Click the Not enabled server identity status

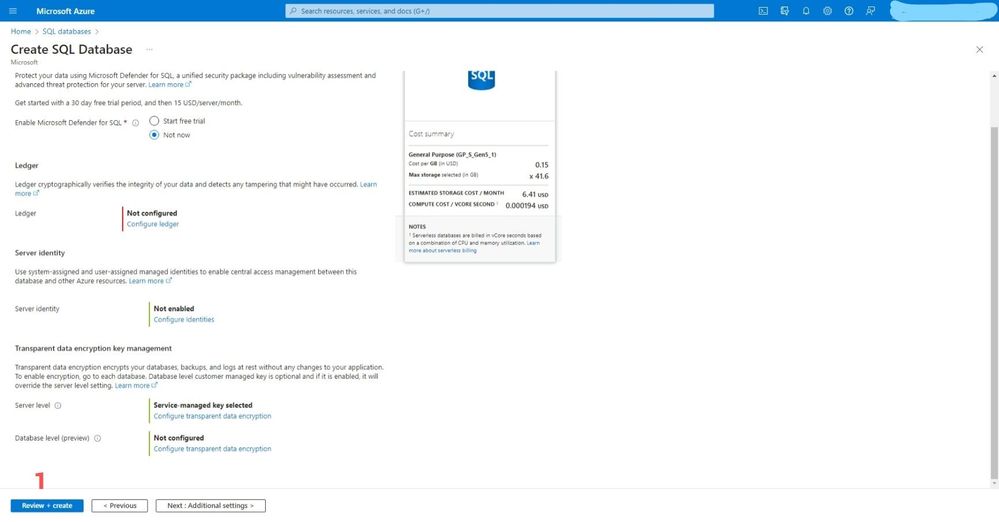(x=174, y=308)
